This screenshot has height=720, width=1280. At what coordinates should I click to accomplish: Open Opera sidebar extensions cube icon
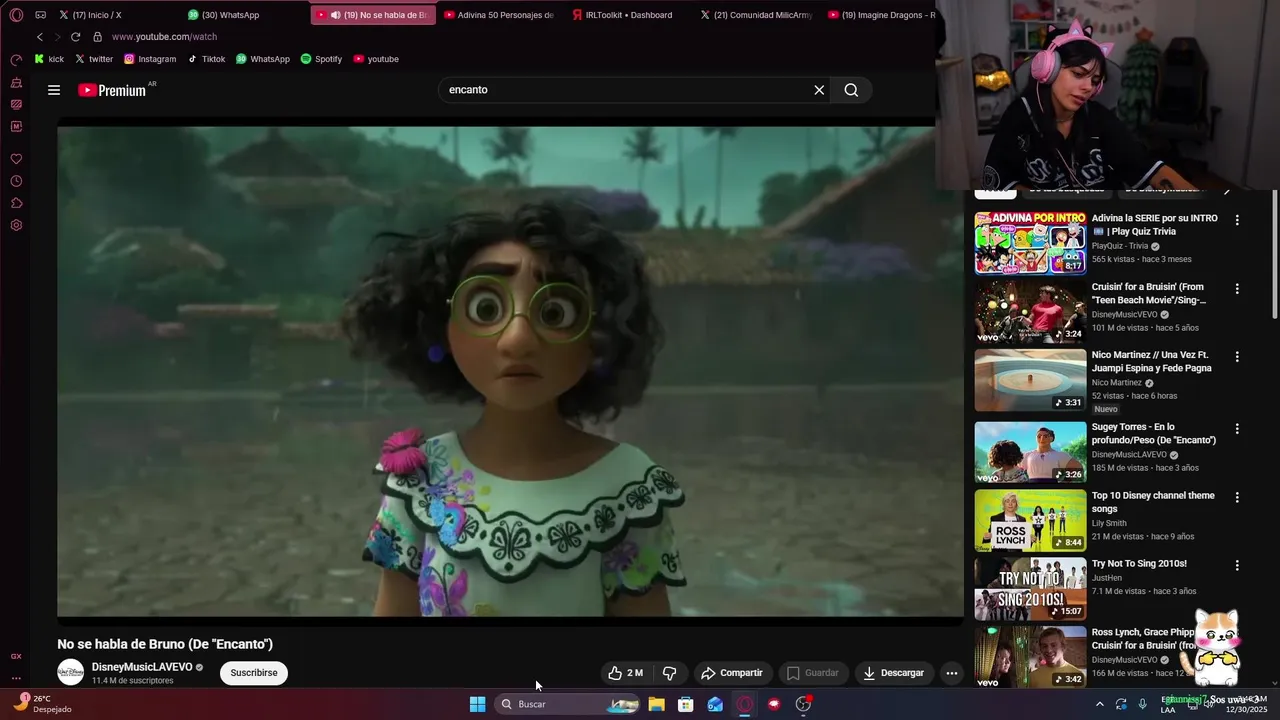(x=16, y=203)
